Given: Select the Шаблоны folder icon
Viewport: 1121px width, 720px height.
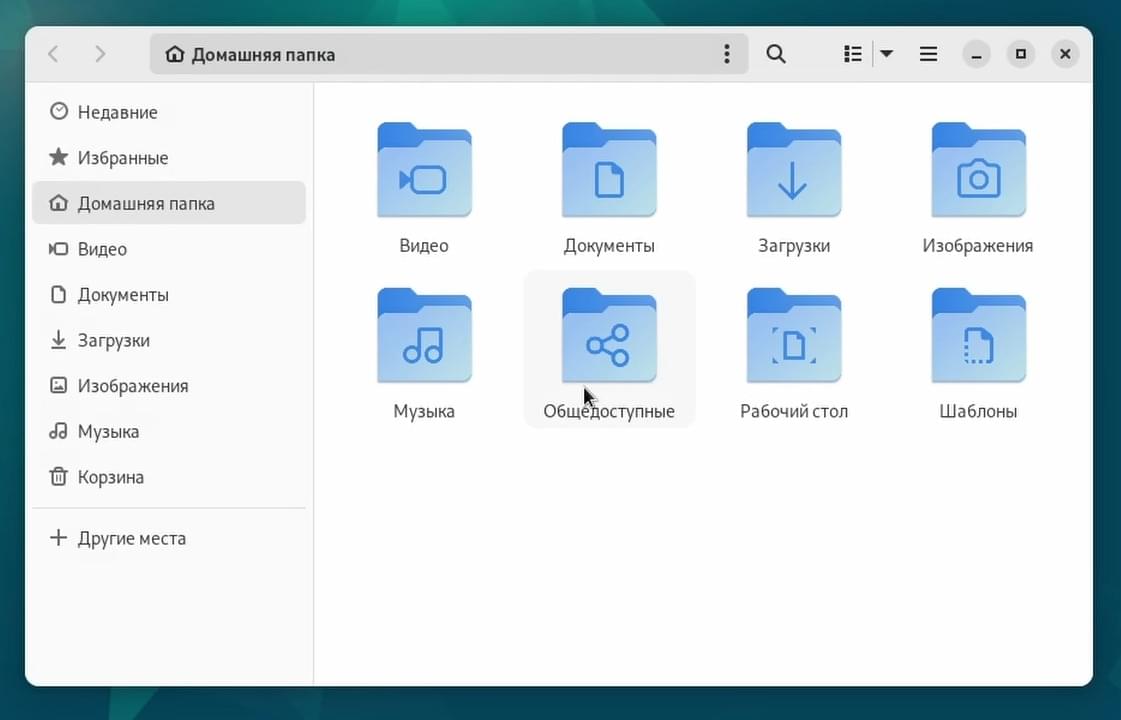Looking at the screenshot, I should coord(978,335).
